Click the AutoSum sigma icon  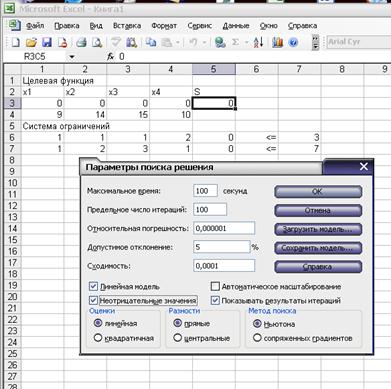pyautogui.click(x=235, y=42)
